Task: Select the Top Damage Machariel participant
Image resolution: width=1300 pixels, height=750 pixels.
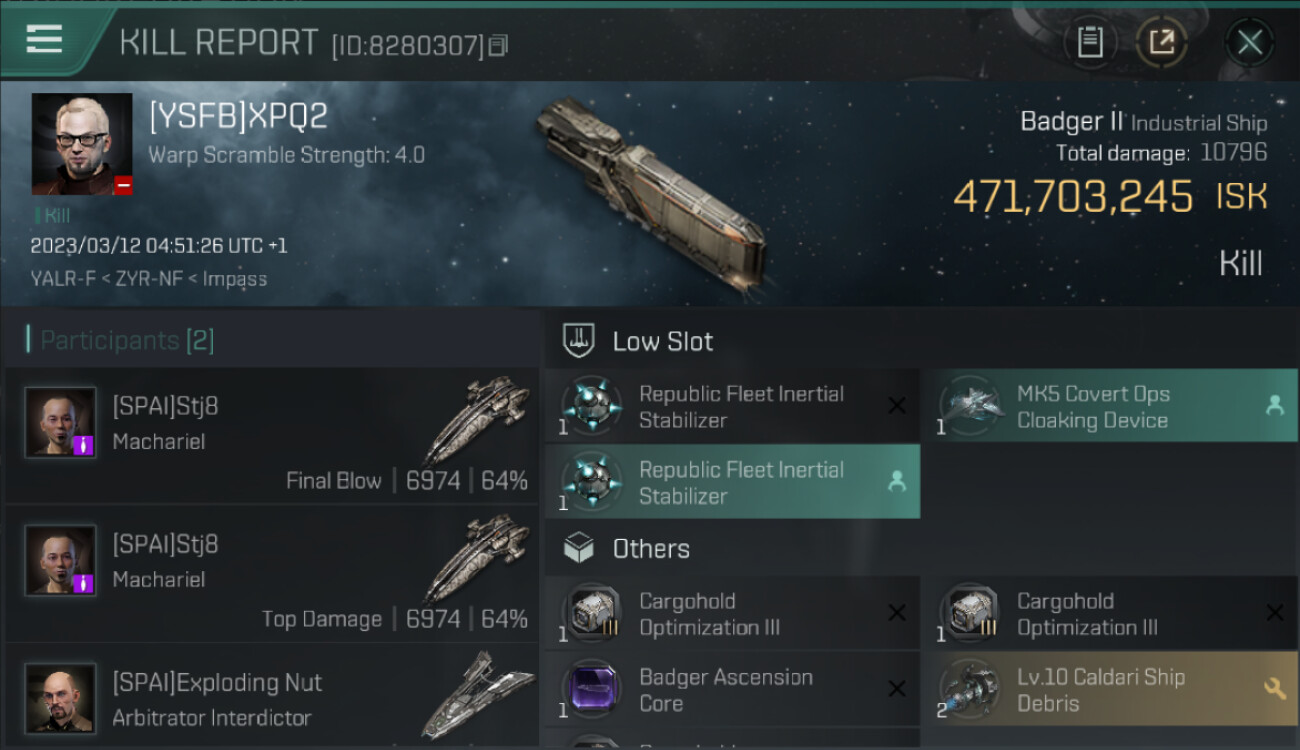Action: [x=272, y=576]
